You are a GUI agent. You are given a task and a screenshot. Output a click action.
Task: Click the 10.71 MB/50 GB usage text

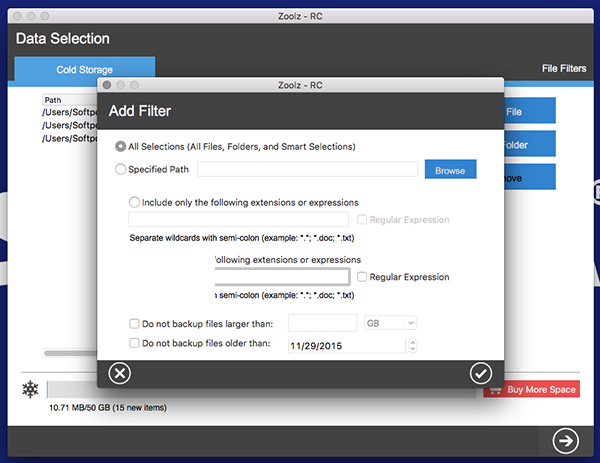click(108, 408)
